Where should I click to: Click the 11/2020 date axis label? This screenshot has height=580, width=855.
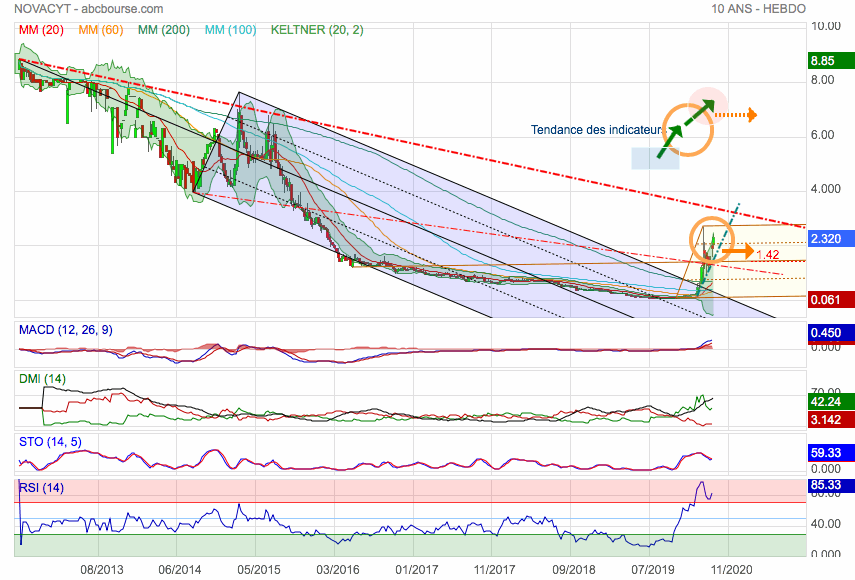point(732,570)
